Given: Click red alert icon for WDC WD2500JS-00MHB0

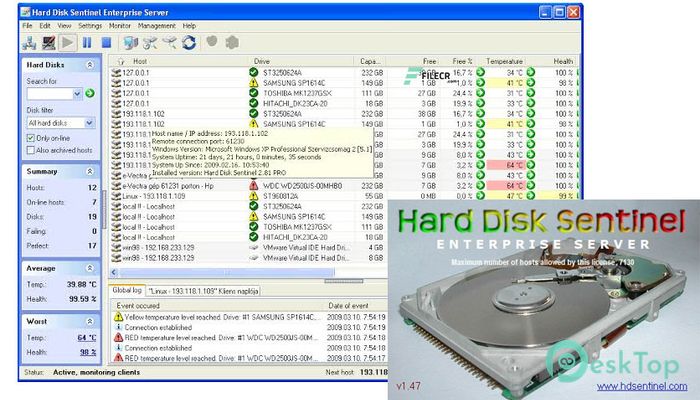Looking at the screenshot, I should tap(254, 186).
